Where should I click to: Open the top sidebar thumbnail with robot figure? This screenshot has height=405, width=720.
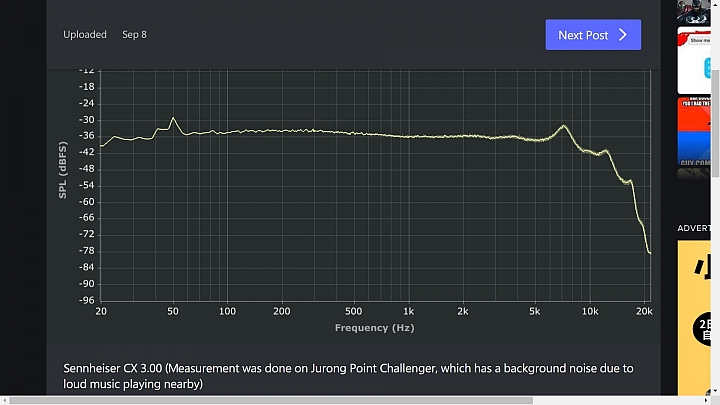click(x=694, y=12)
